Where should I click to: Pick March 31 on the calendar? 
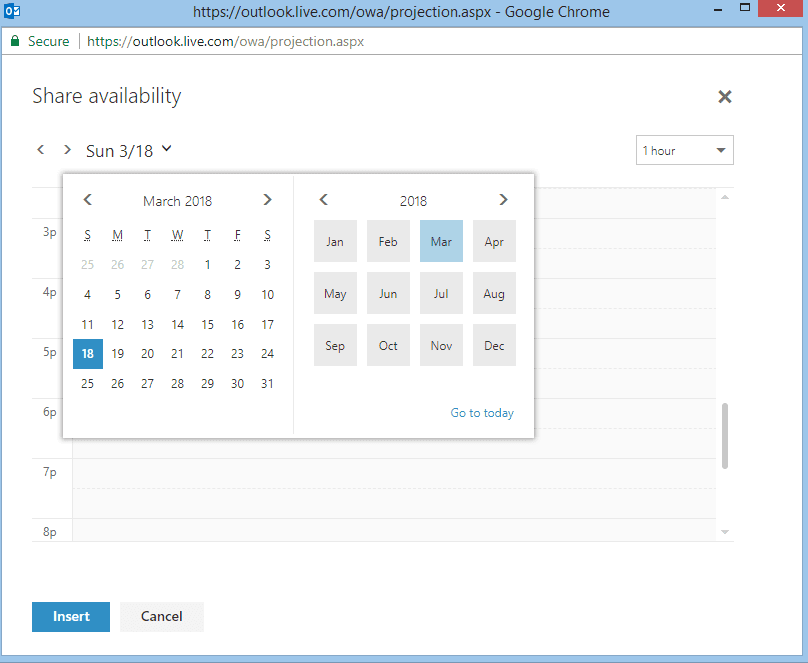pyautogui.click(x=267, y=384)
